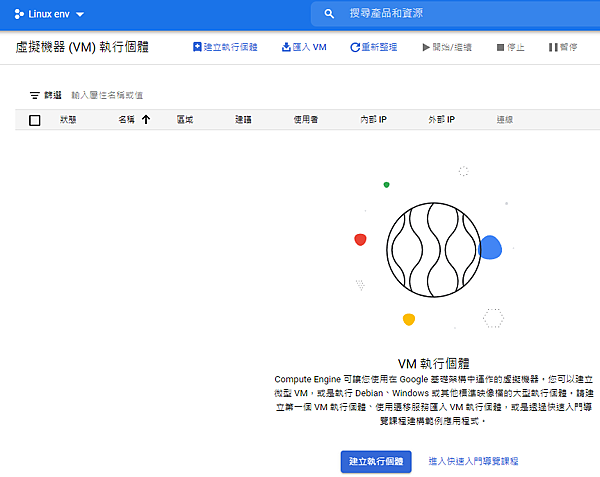Sort by 名稱 column header
The height and width of the screenshot is (477, 600).
pos(126,120)
